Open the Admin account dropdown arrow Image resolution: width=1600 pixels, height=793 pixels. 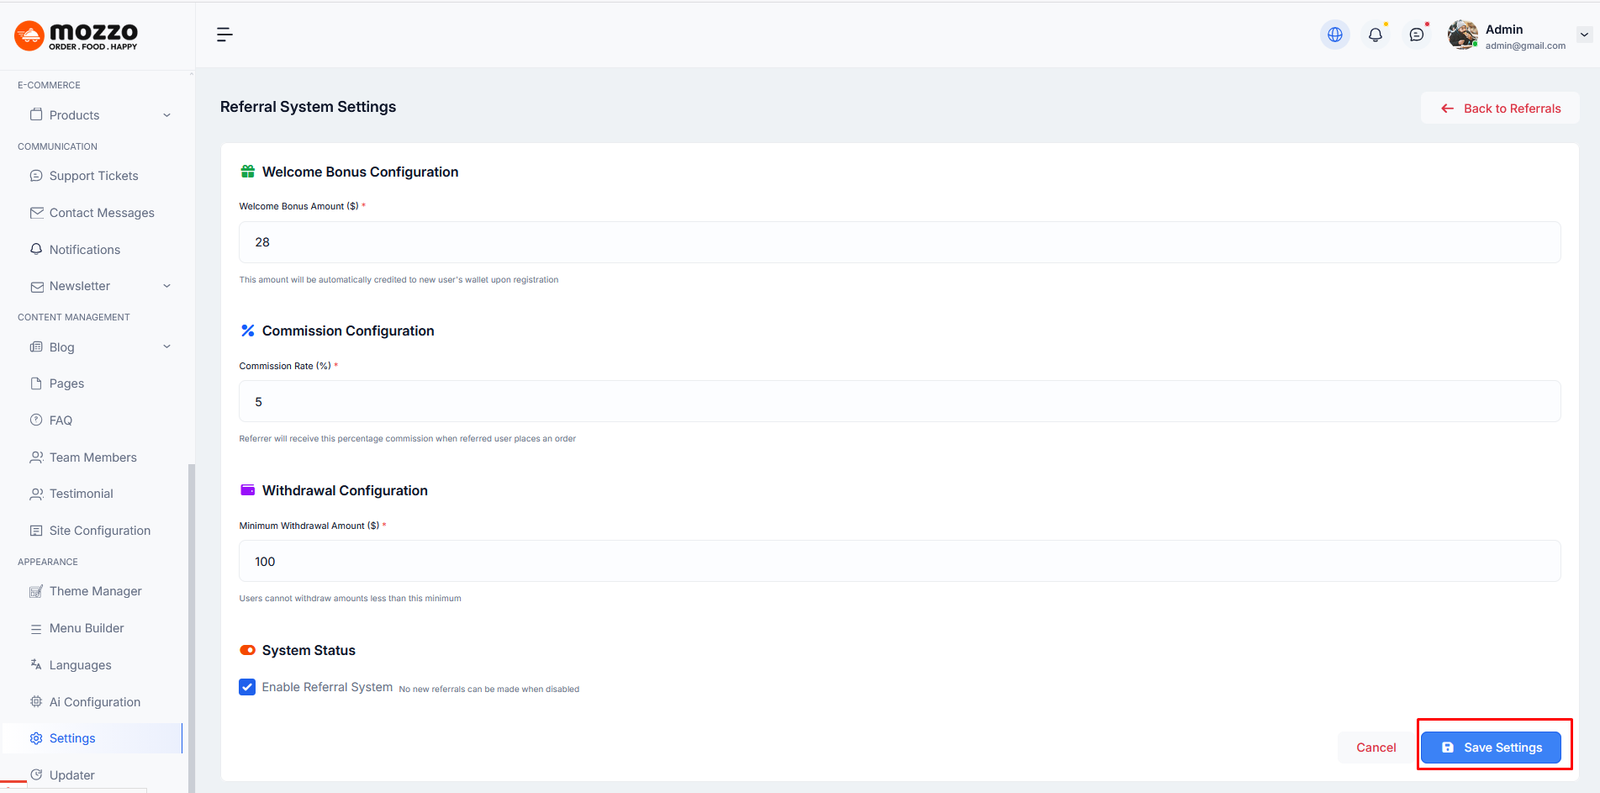pyautogui.click(x=1584, y=35)
